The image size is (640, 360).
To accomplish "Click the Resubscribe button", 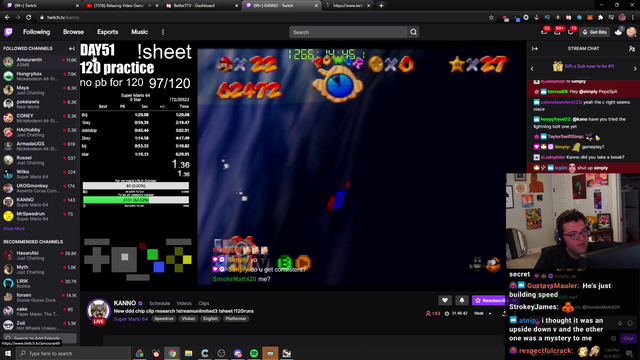I will [x=489, y=300].
